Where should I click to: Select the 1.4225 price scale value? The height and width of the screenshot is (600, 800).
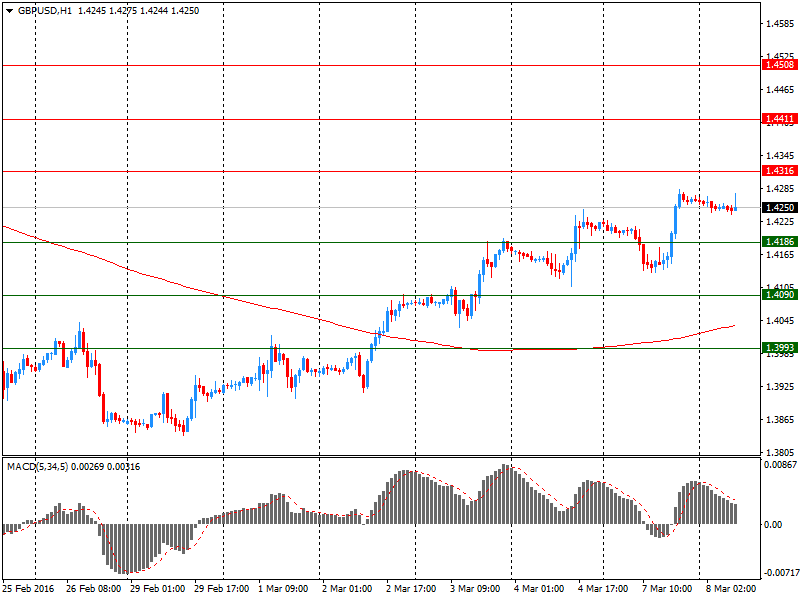tap(781, 221)
